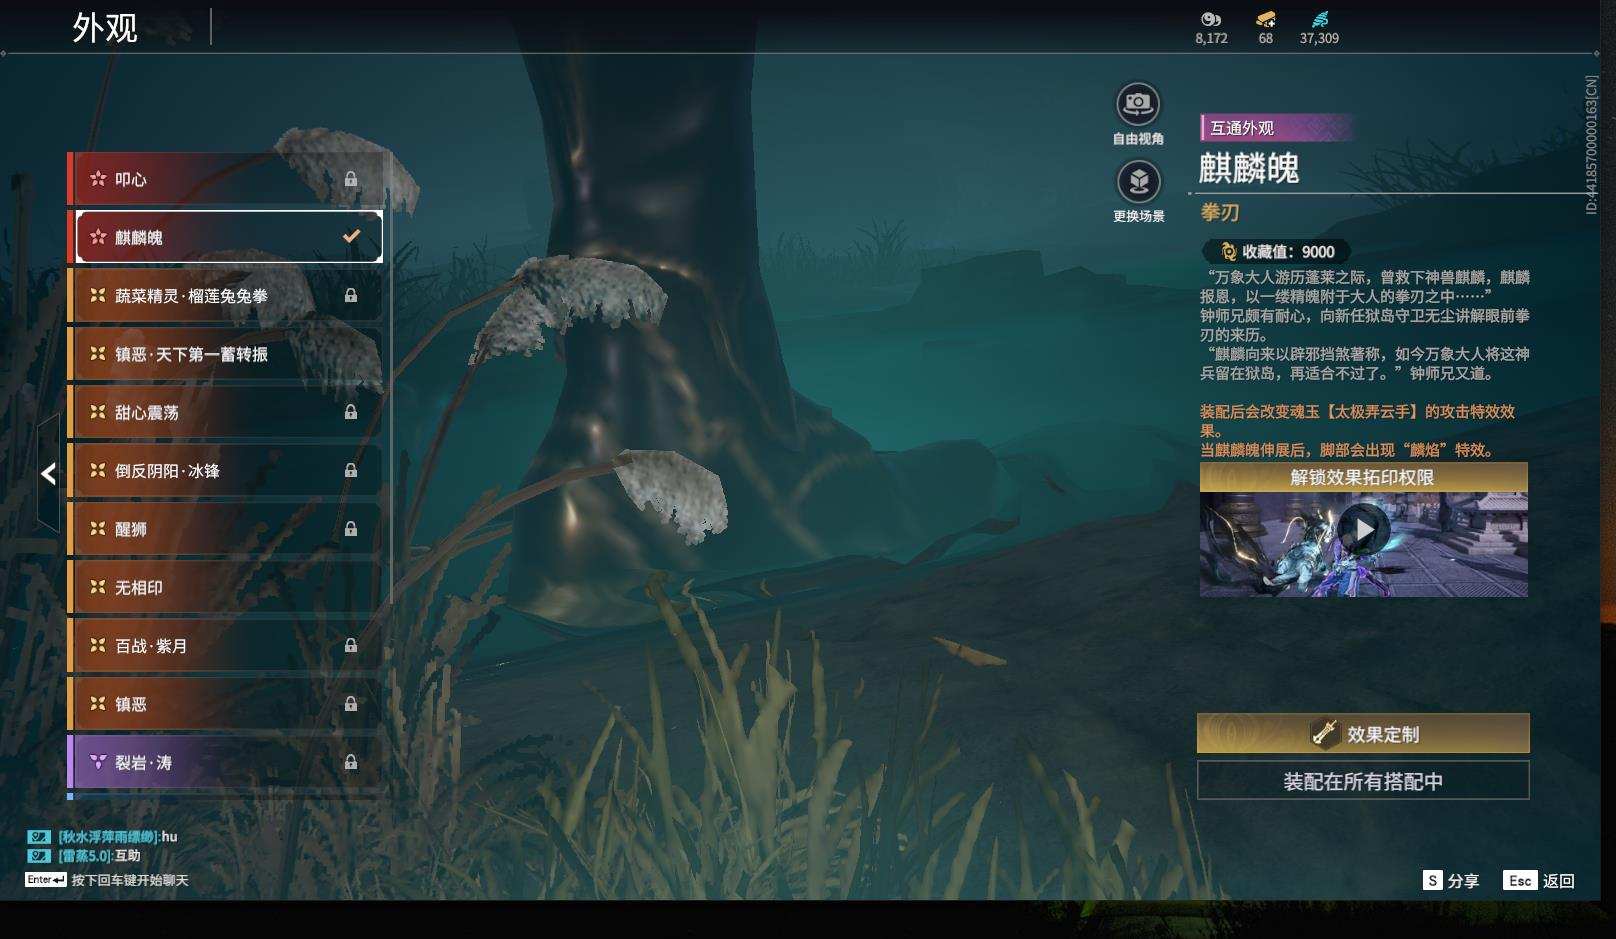
Task: Click the lock icon on 倒反阴阳·冰锋
Action: 351,470
